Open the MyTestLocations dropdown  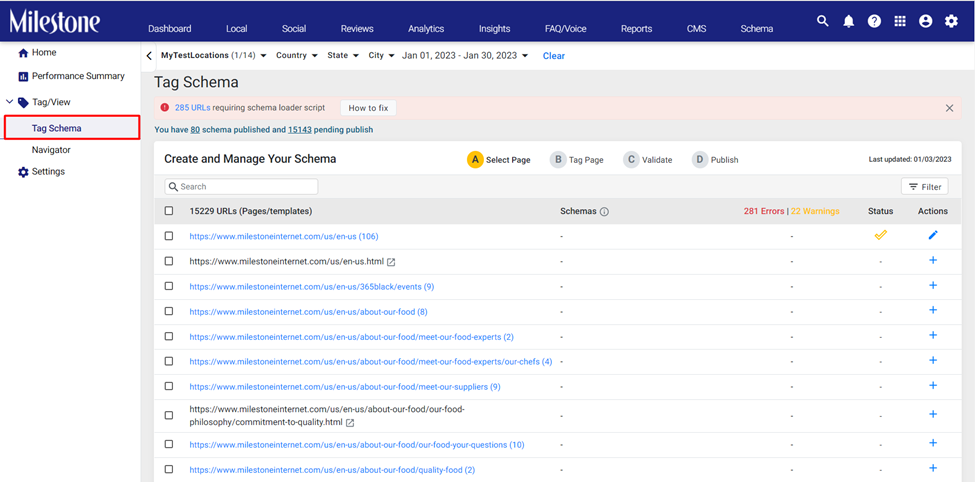(x=214, y=55)
